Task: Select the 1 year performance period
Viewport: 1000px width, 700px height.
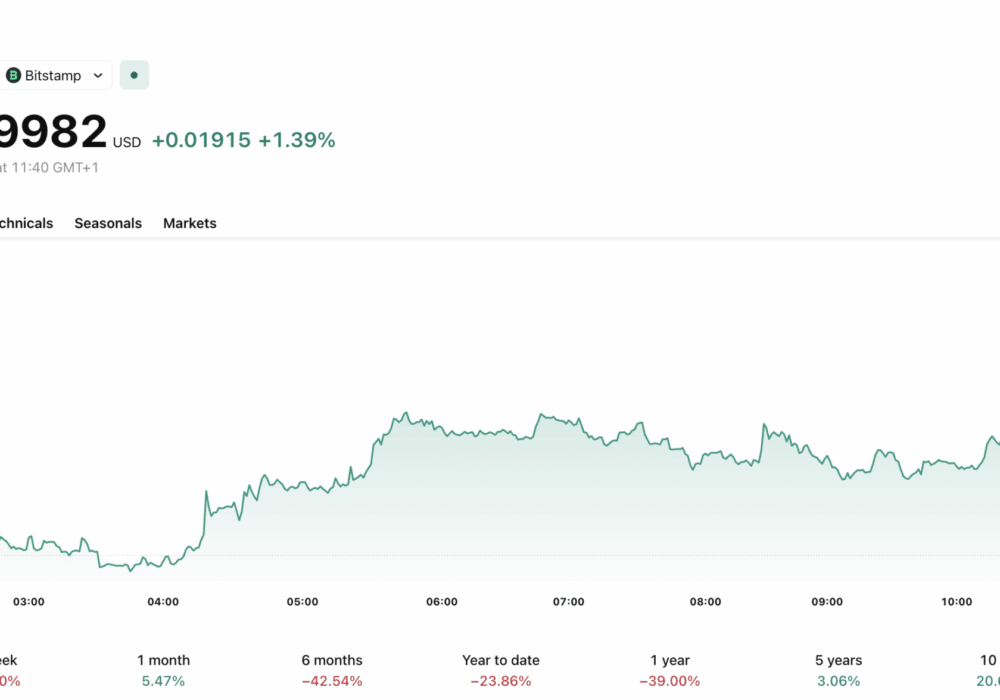Action: pos(670,670)
